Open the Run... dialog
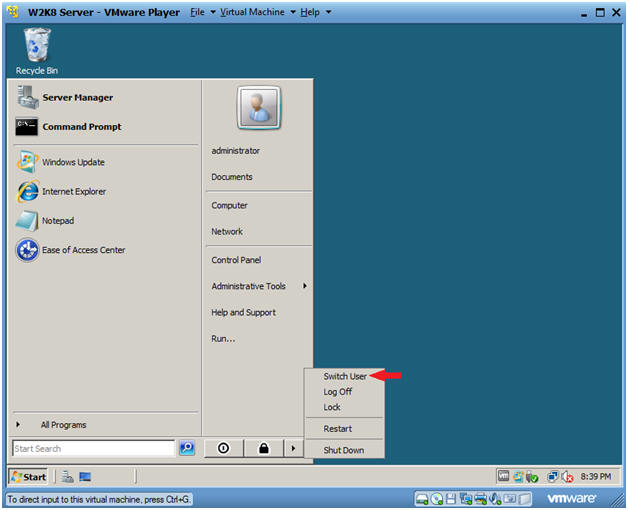 tap(259, 339)
